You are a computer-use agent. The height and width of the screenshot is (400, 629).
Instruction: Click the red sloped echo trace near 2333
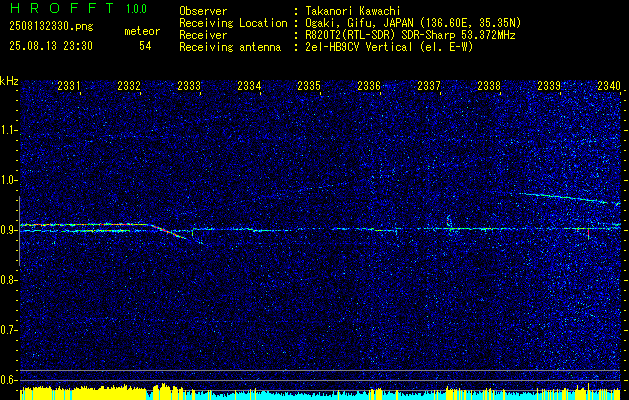coord(170,231)
